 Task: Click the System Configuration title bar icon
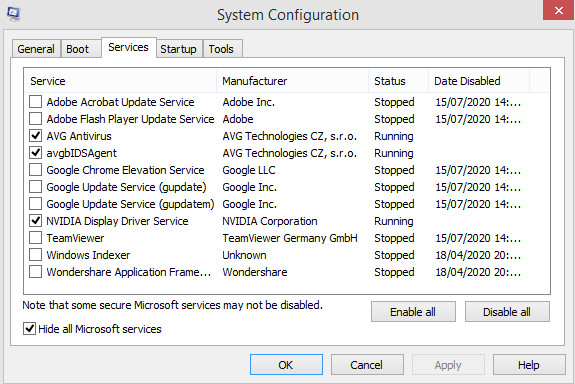pyautogui.click(x=14, y=14)
